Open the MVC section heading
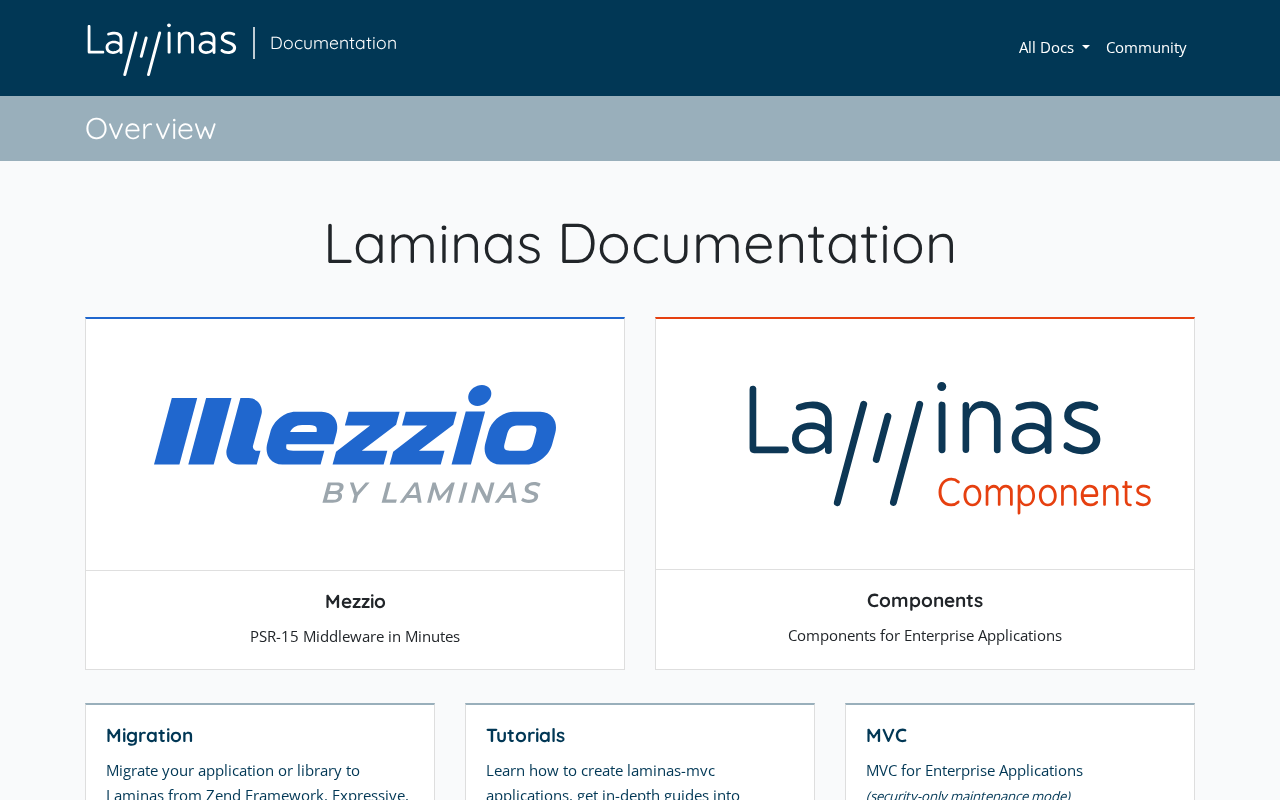Image resolution: width=1280 pixels, height=800 pixels. pos(887,735)
